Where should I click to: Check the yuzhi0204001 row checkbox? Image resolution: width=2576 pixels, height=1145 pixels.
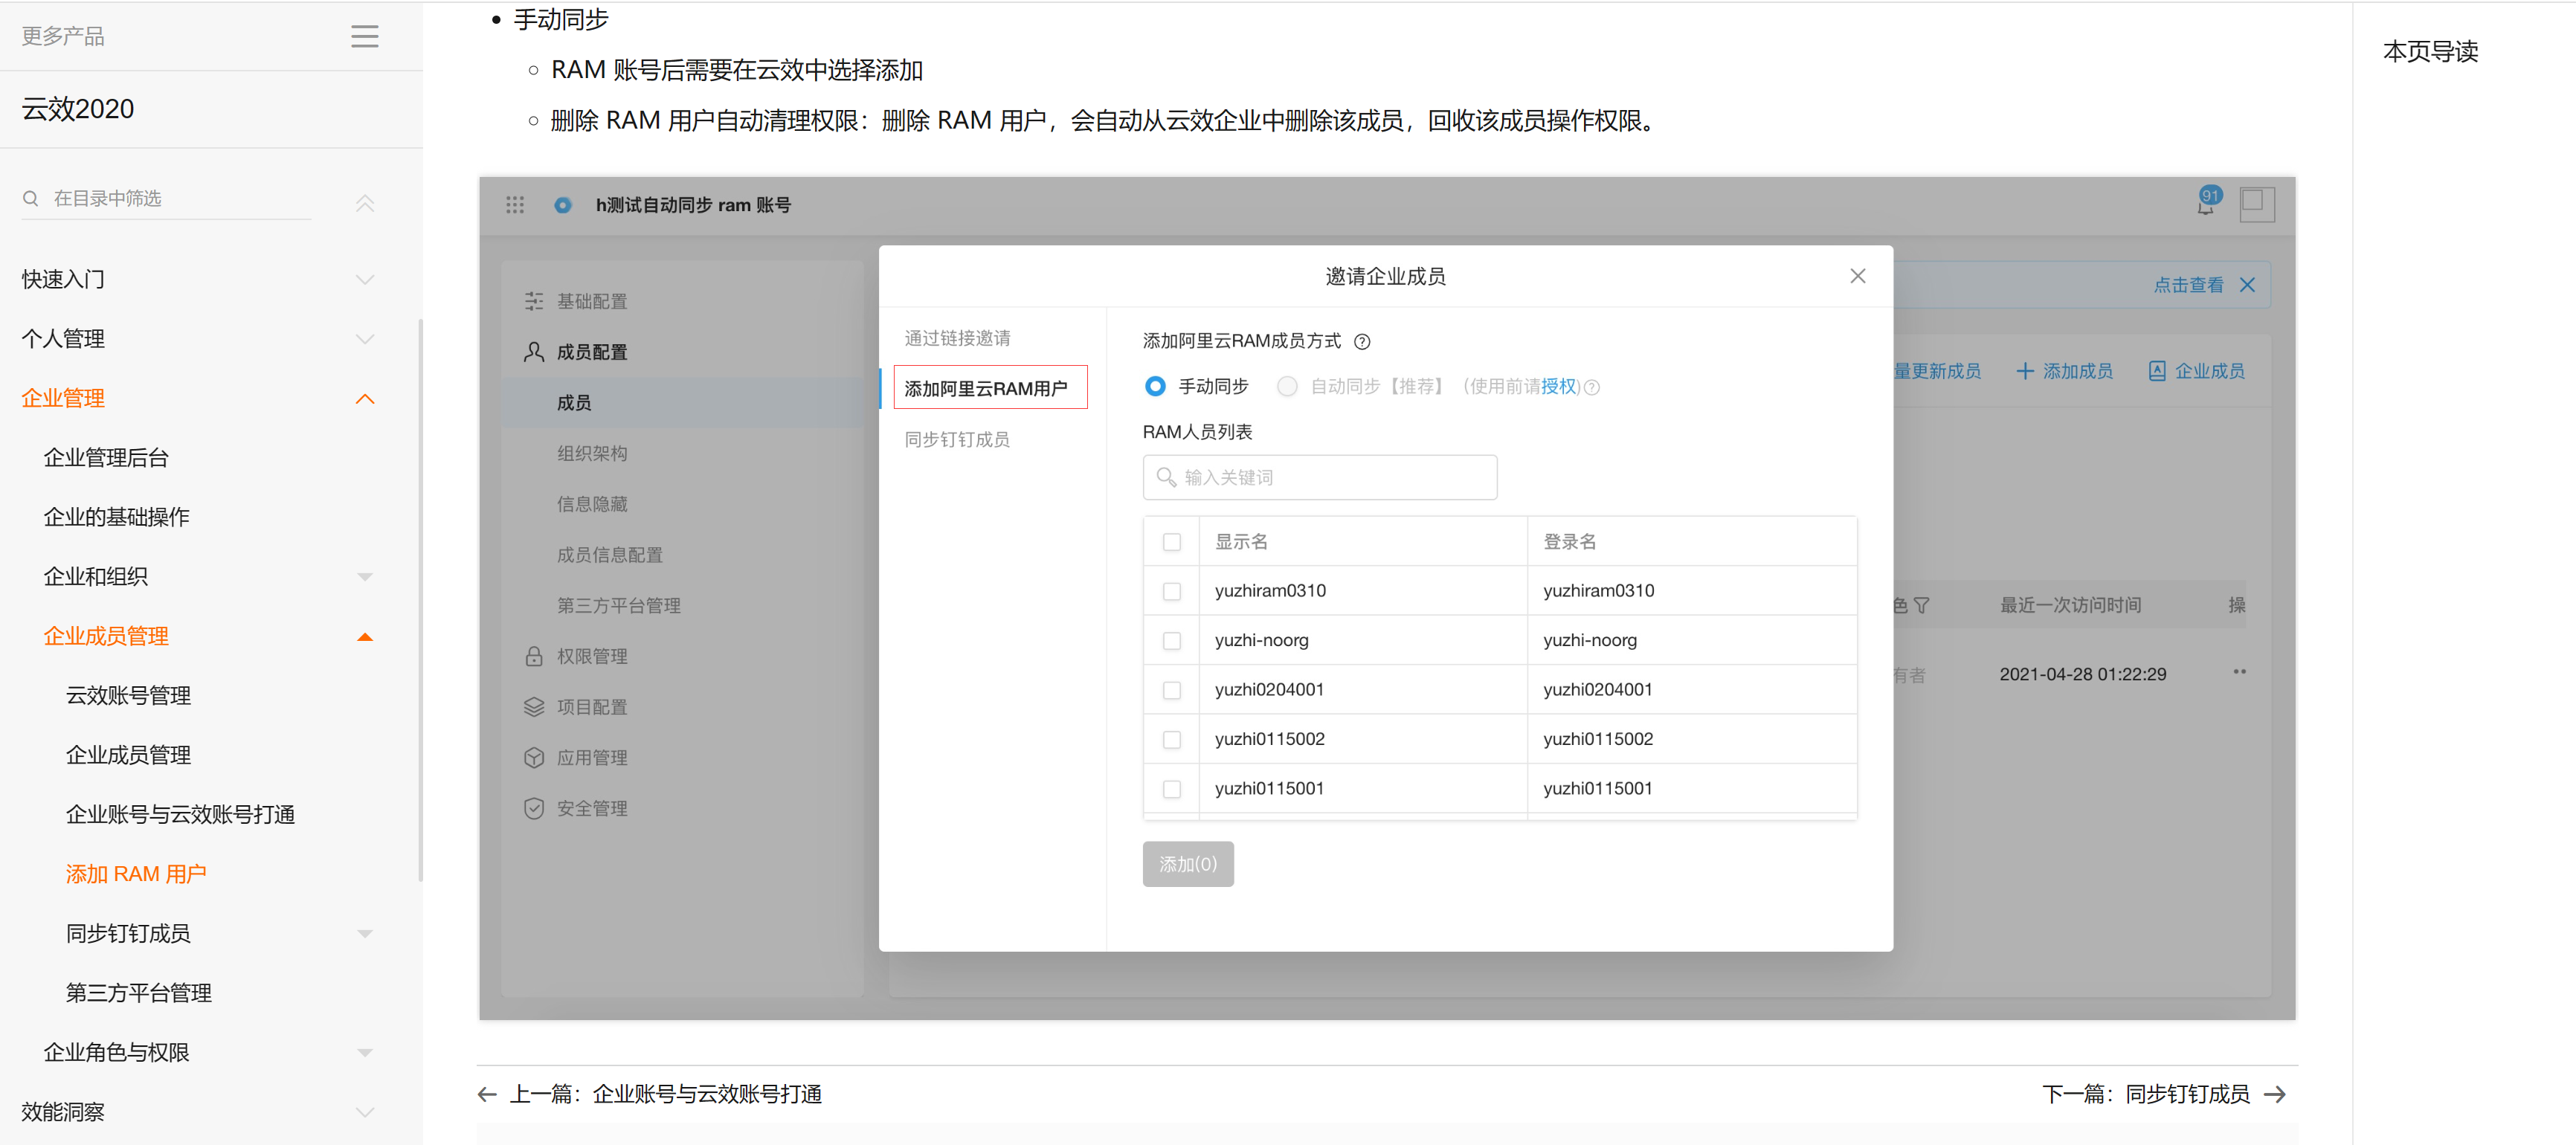(x=1172, y=690)
